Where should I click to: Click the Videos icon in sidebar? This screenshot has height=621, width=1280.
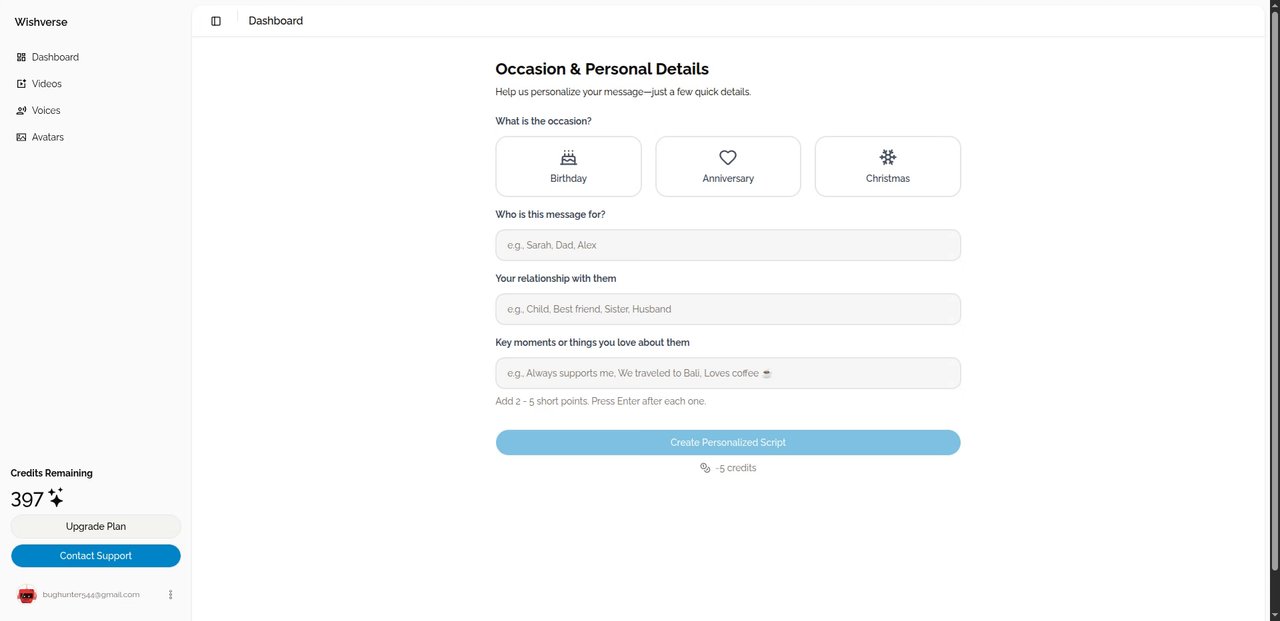coord(21,84)
